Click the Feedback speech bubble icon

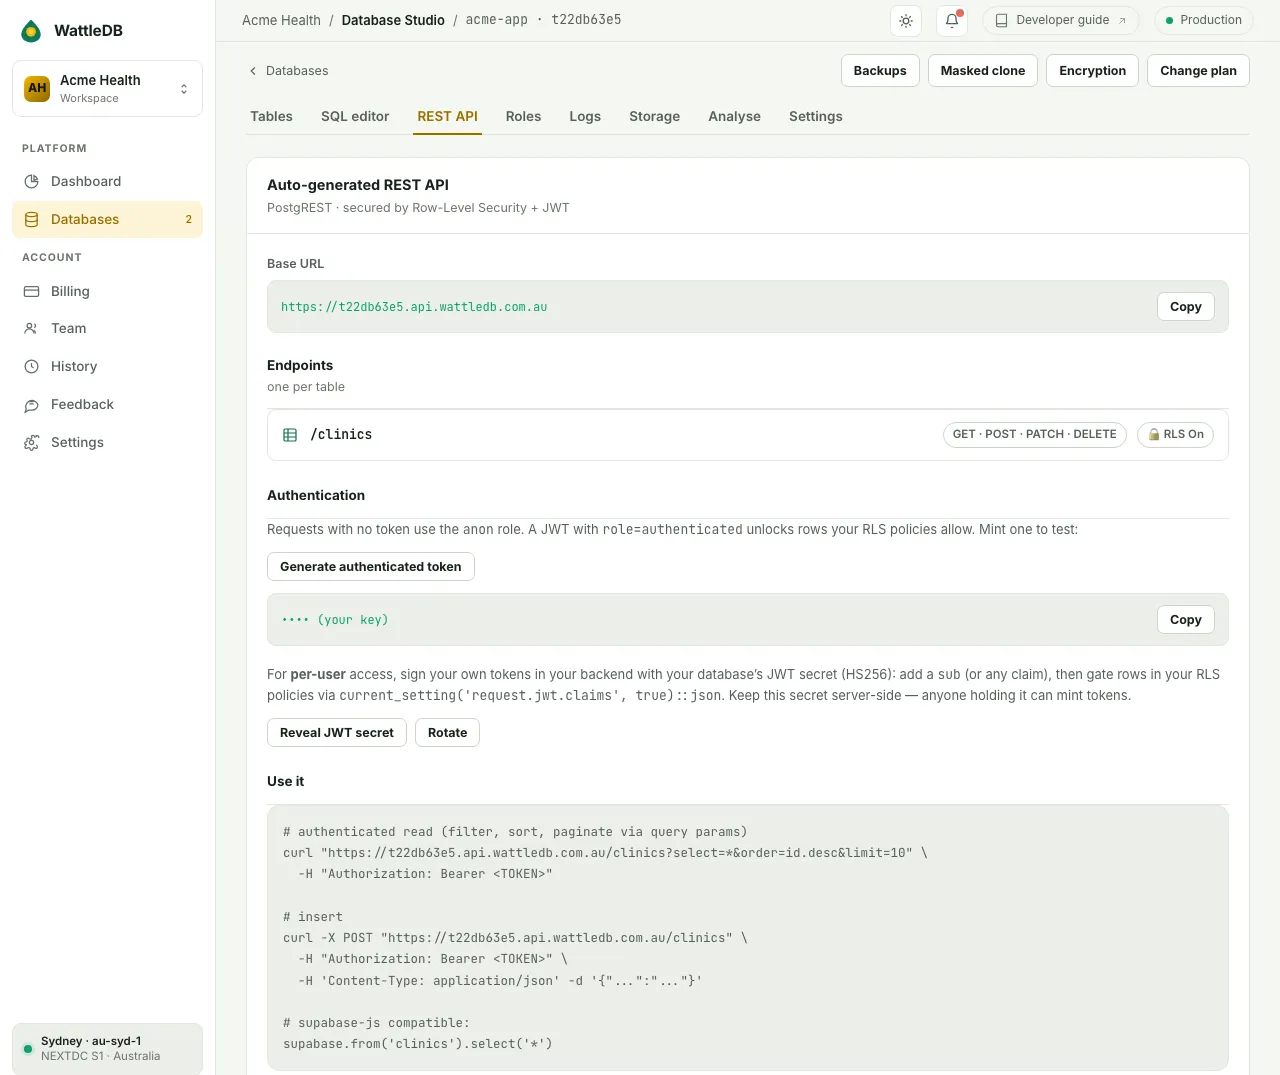click(32, 404)
